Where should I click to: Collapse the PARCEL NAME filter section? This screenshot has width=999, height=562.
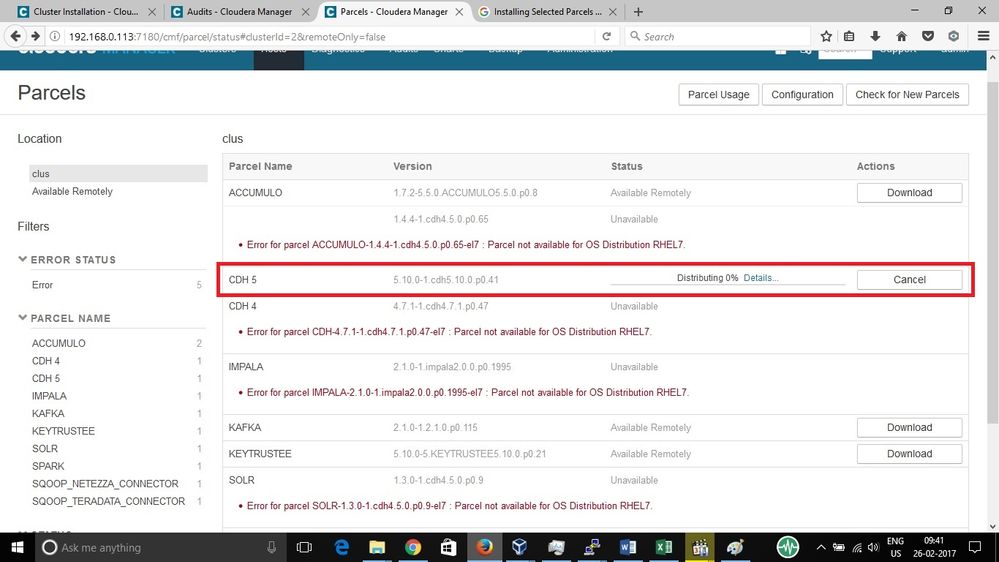click(x=22, y=318)
